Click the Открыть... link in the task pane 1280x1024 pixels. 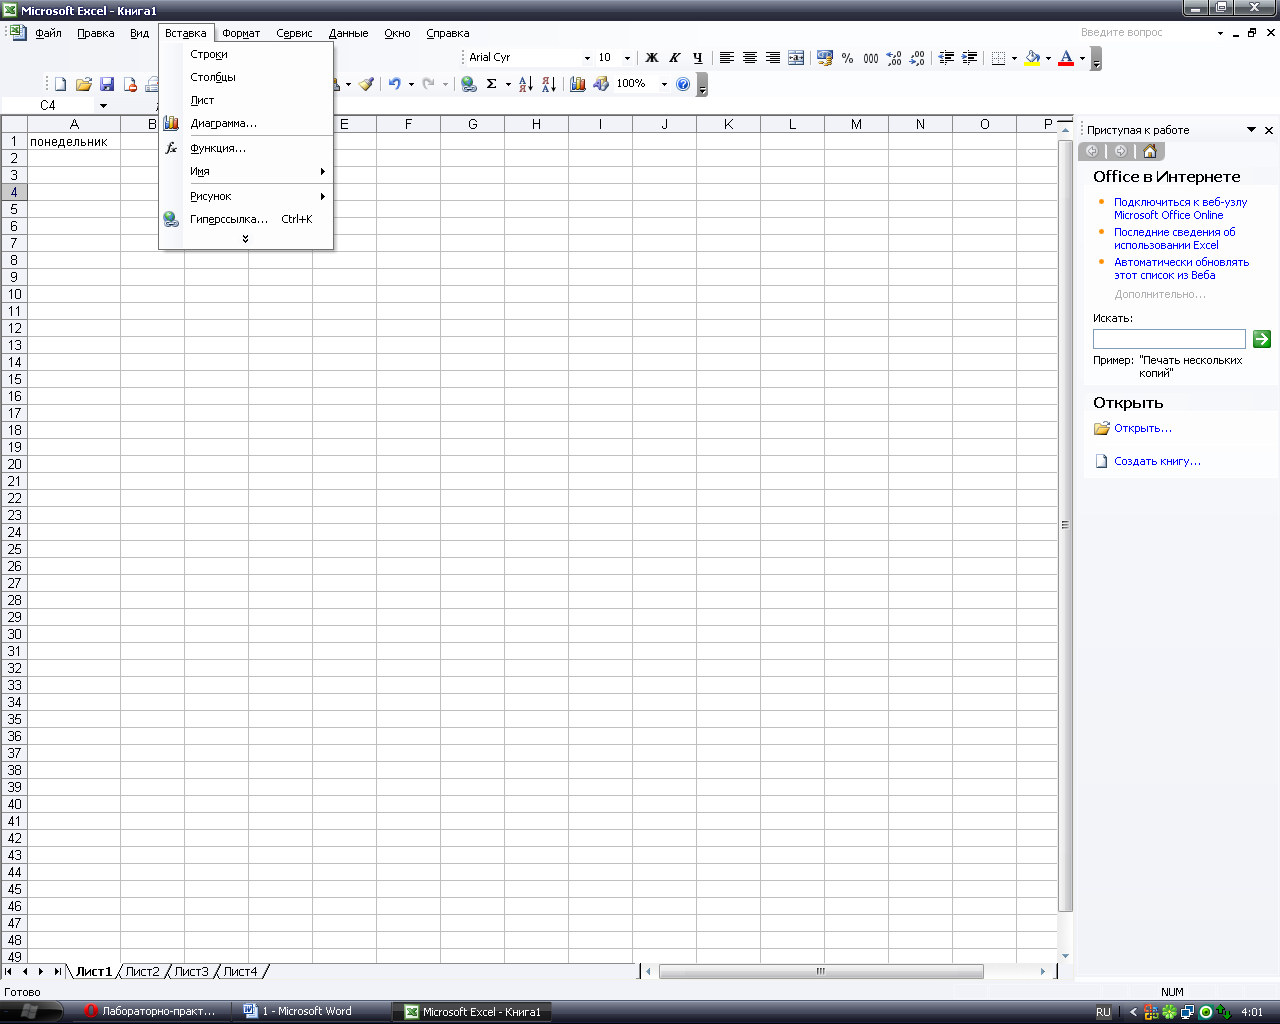coord(1143,428)
